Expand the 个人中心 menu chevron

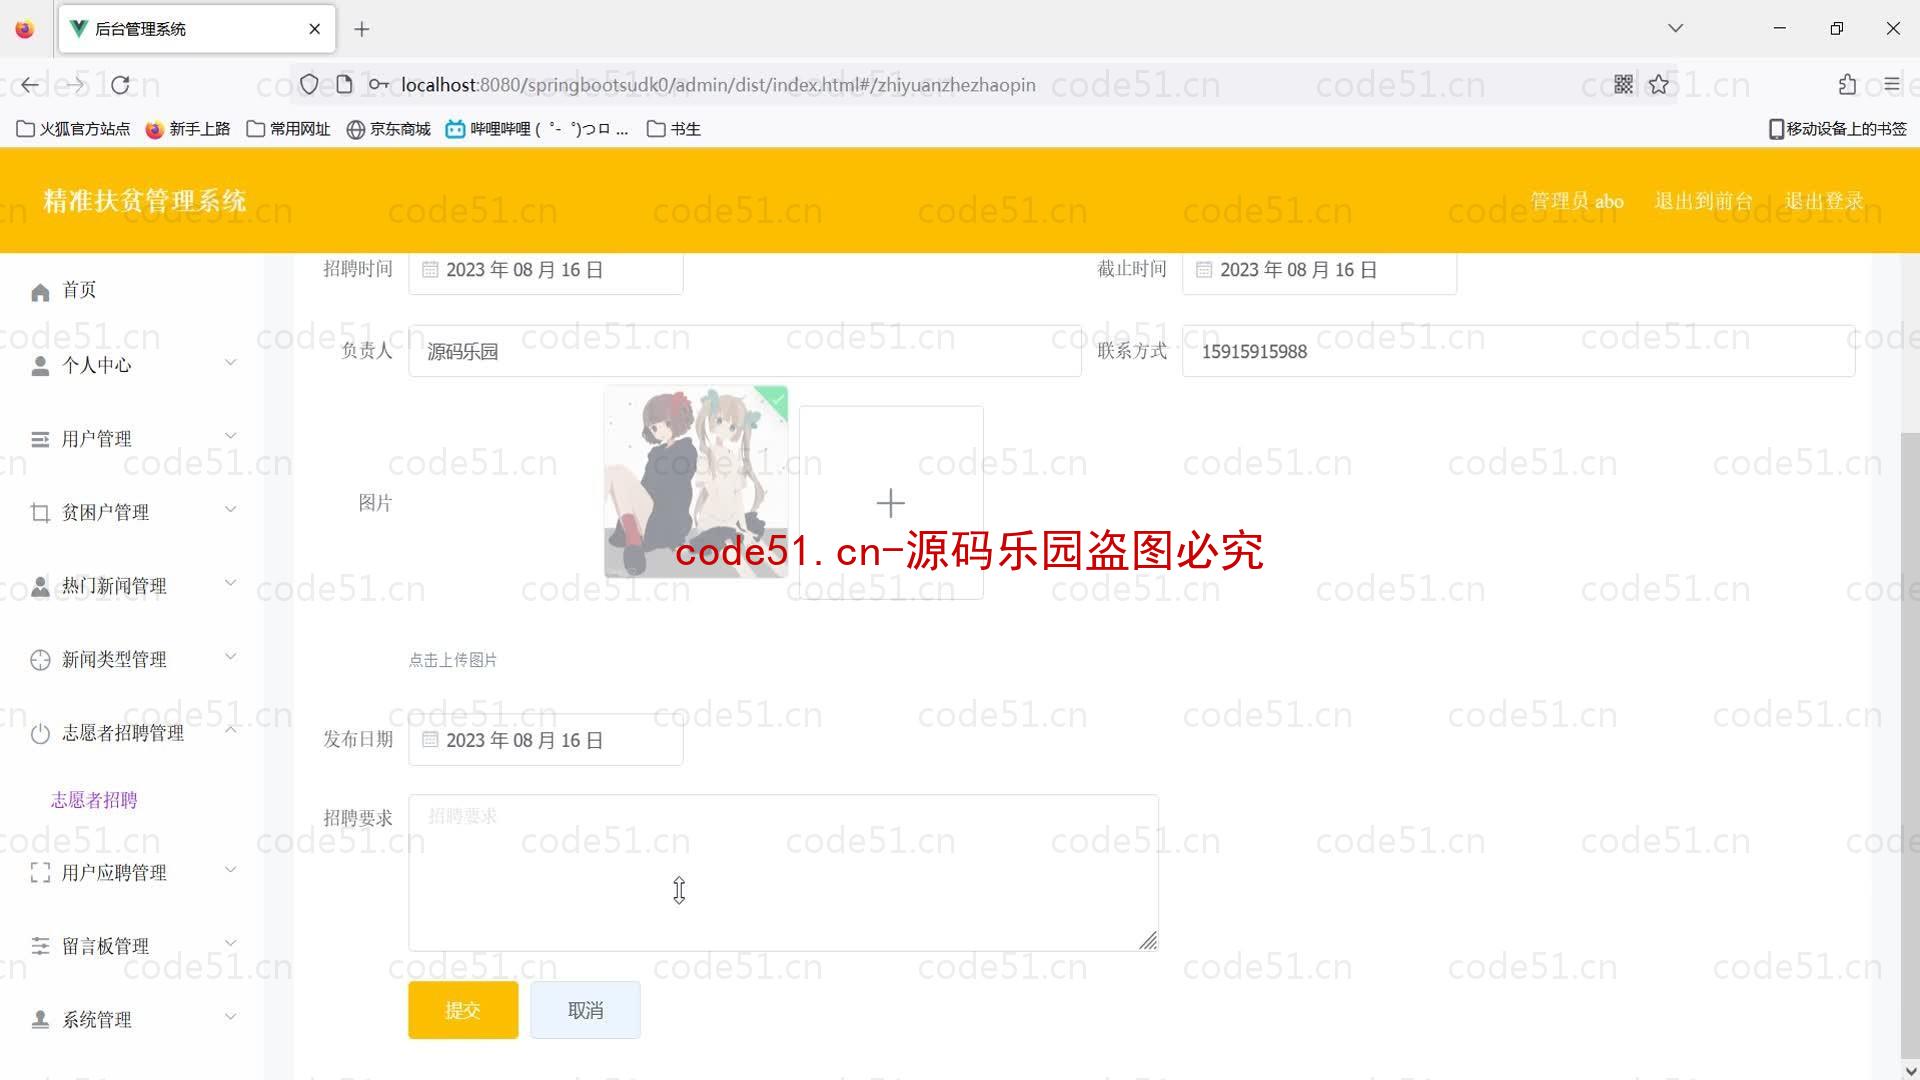(230, 363)
